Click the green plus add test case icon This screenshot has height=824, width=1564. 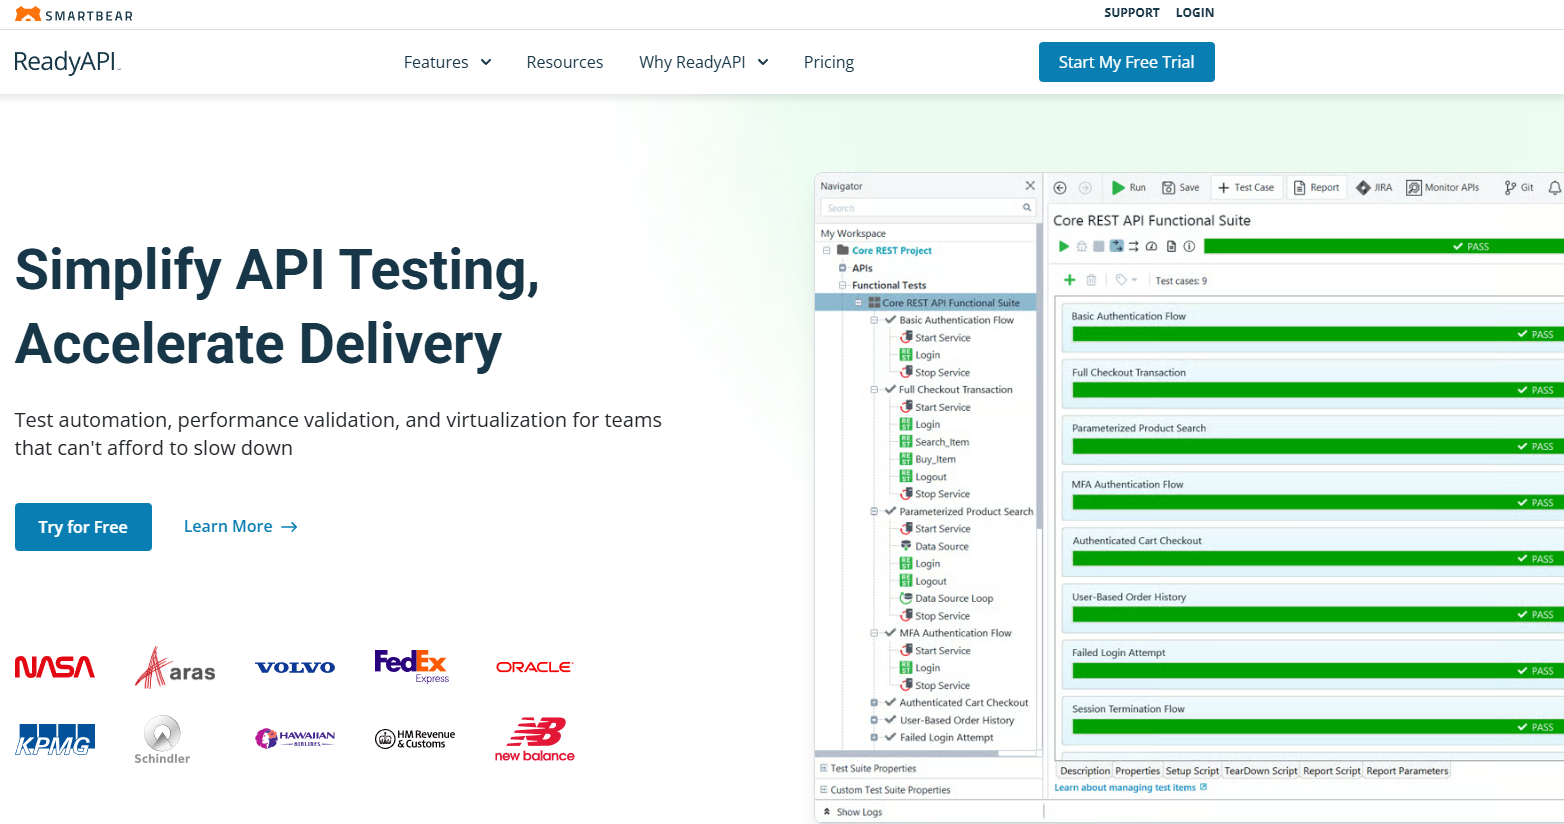(x=1069, y=280)
